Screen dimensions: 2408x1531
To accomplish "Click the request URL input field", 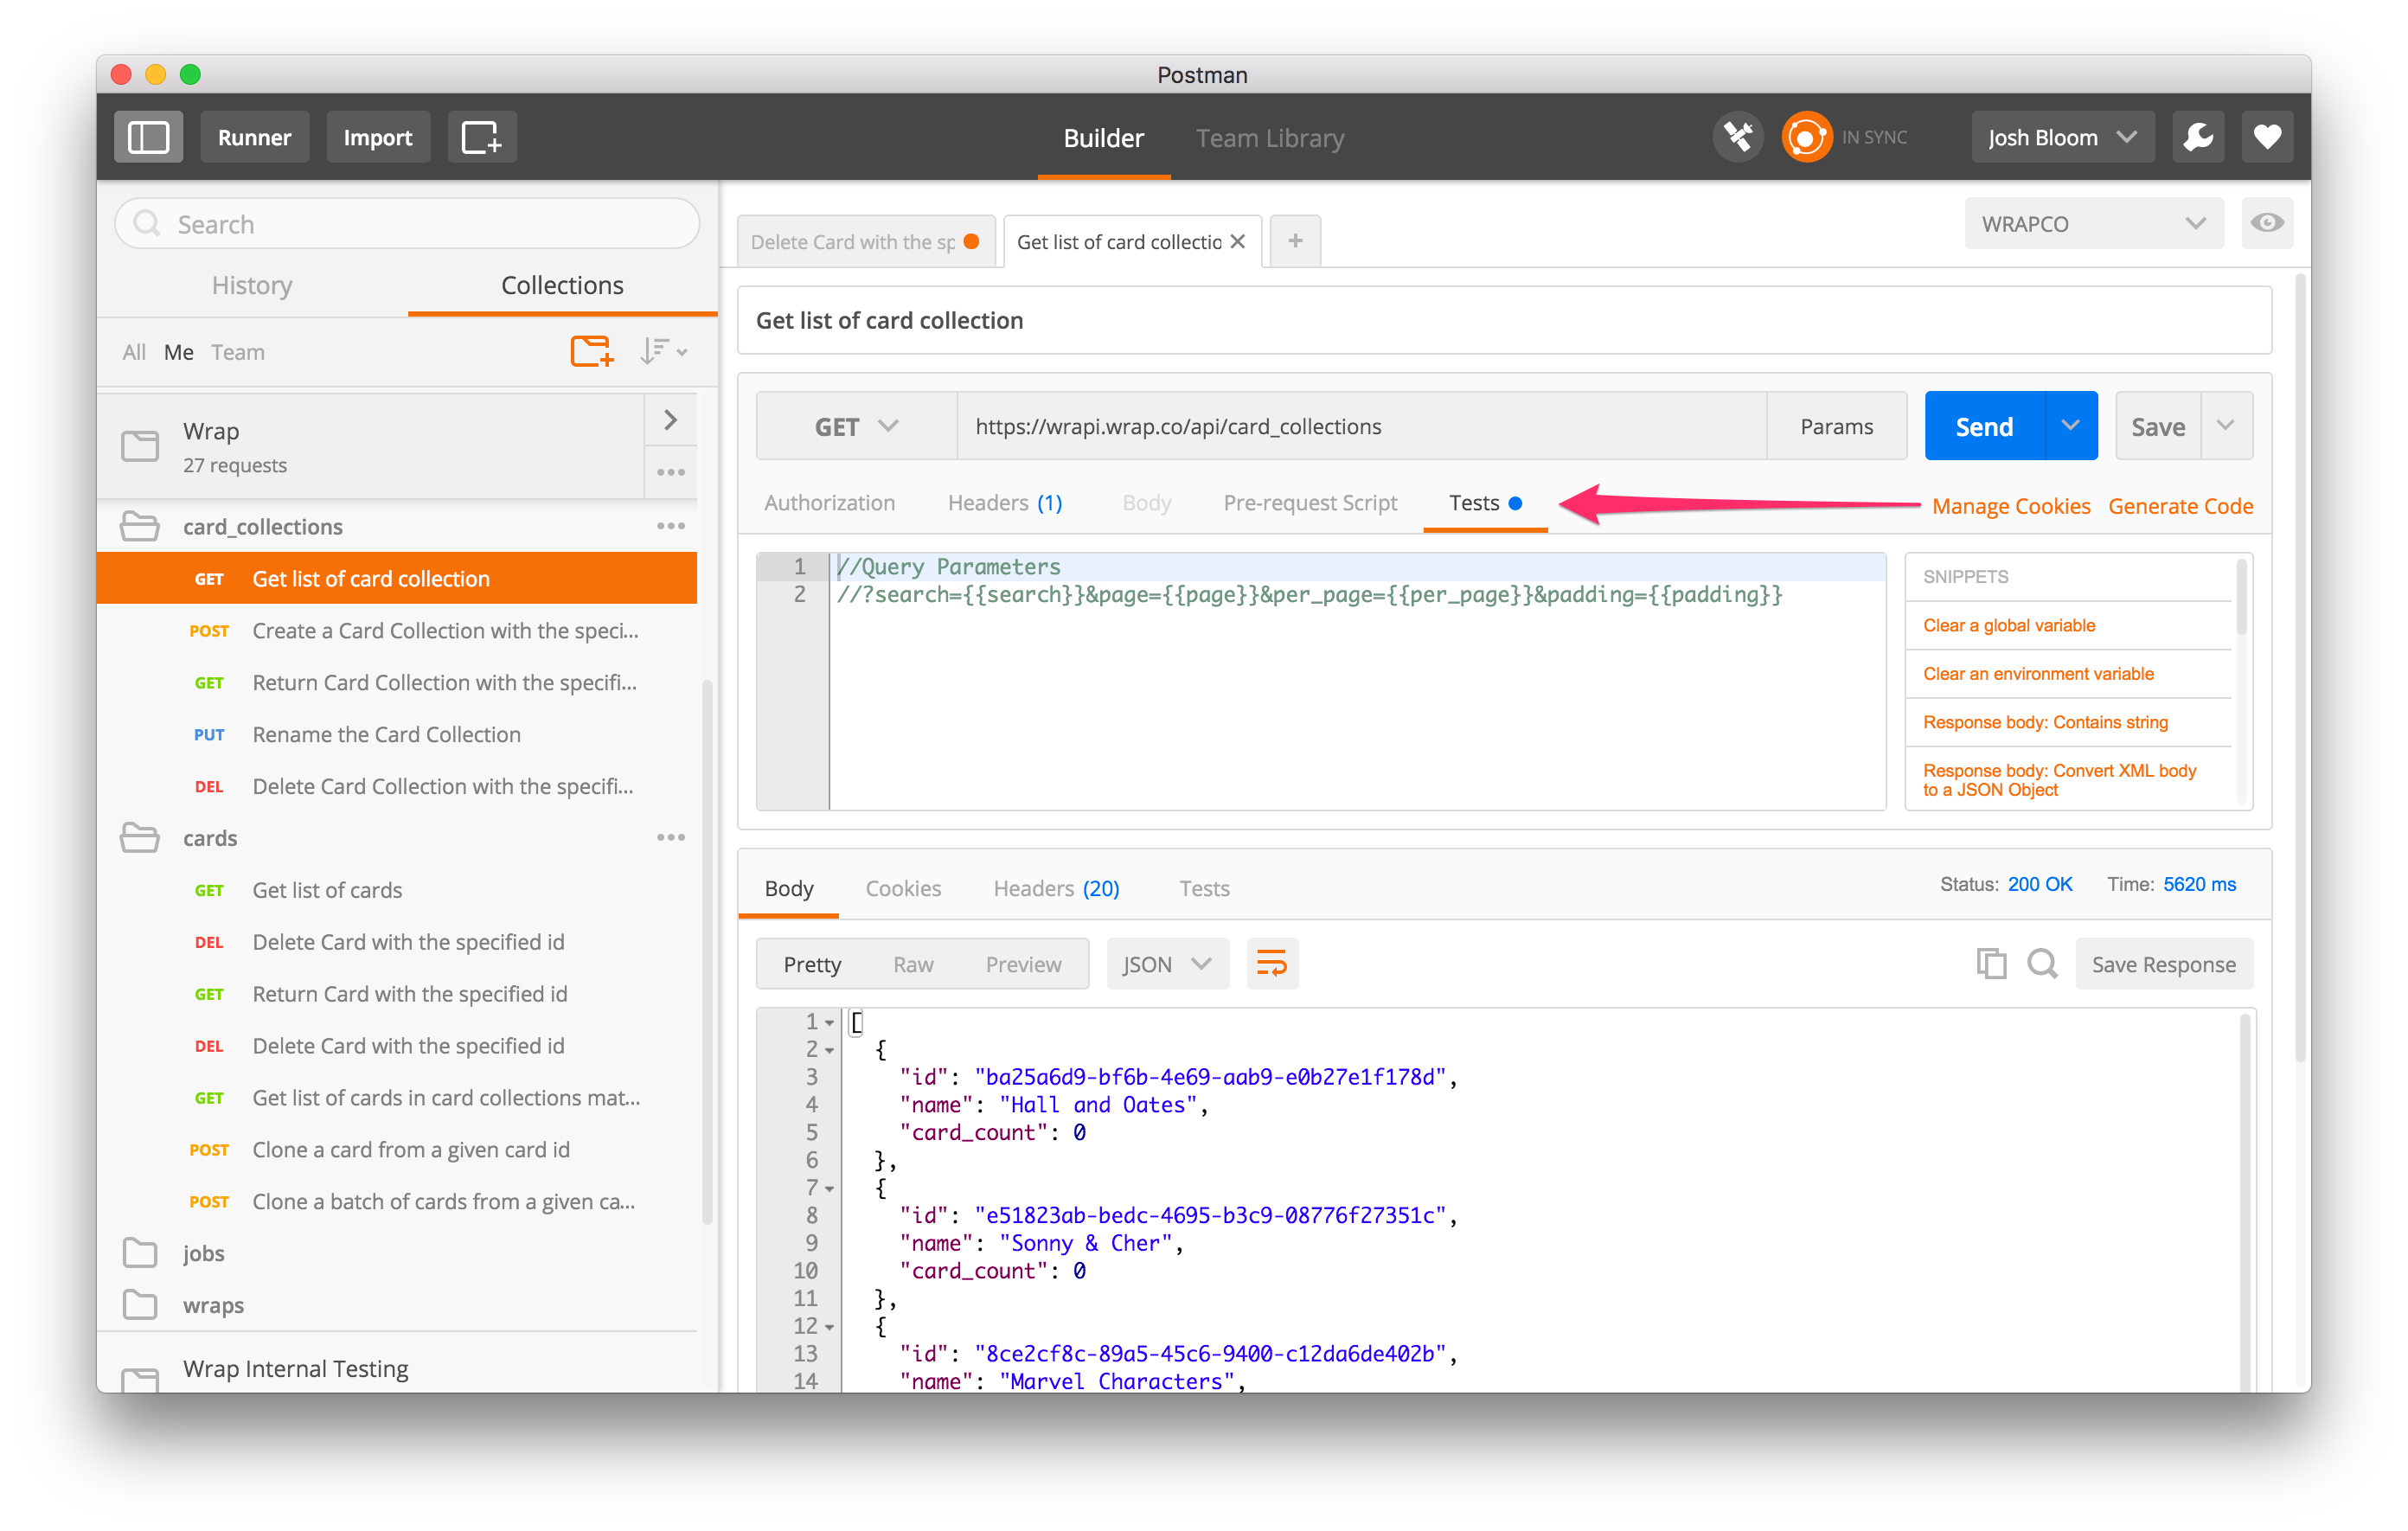I will 1362,426.
